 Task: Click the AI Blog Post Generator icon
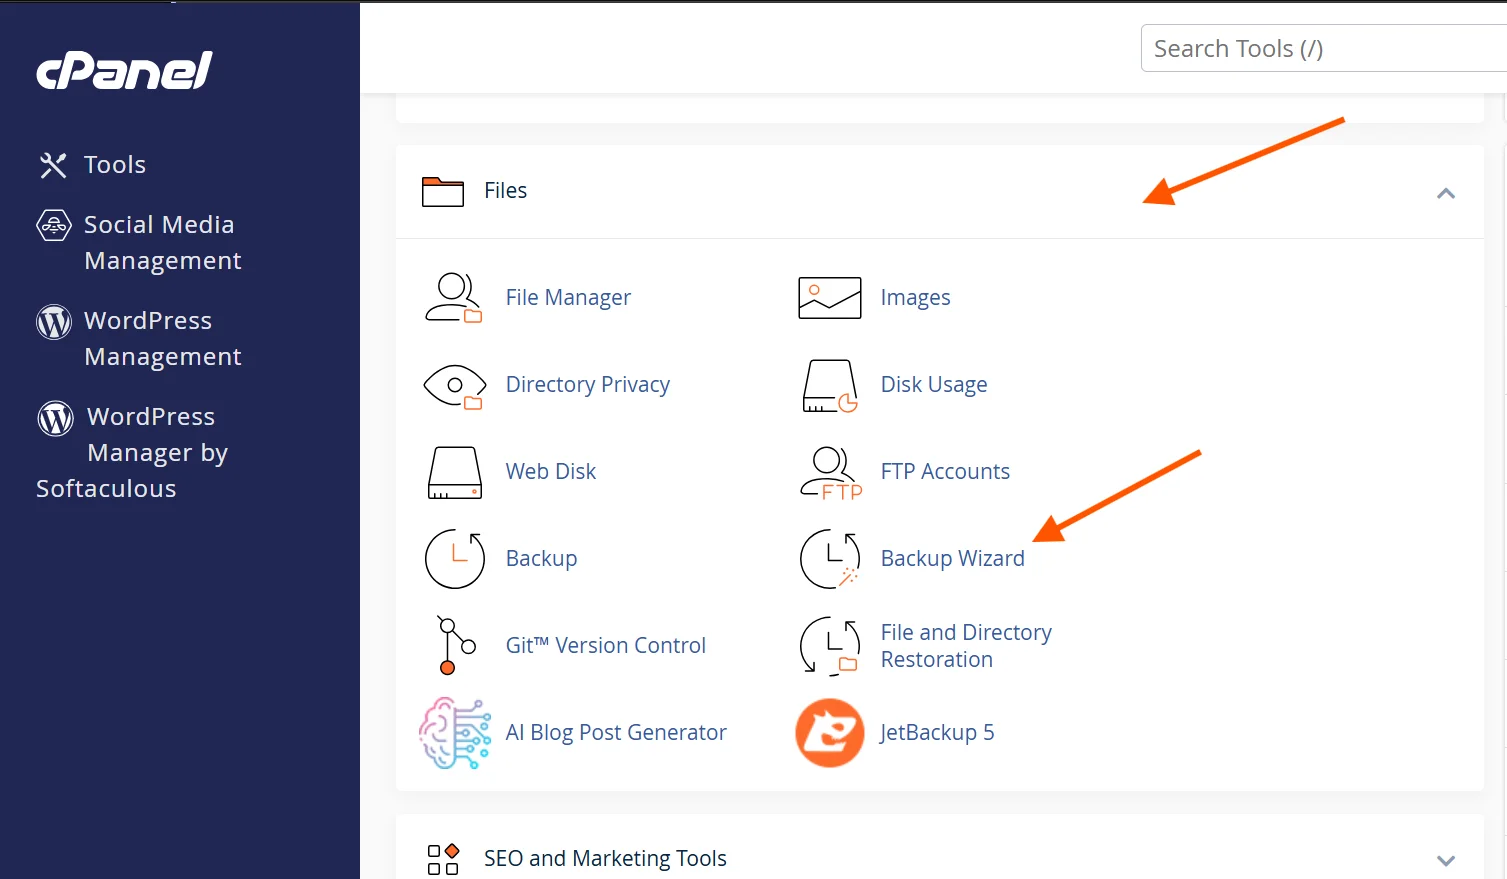click(454, 733)
